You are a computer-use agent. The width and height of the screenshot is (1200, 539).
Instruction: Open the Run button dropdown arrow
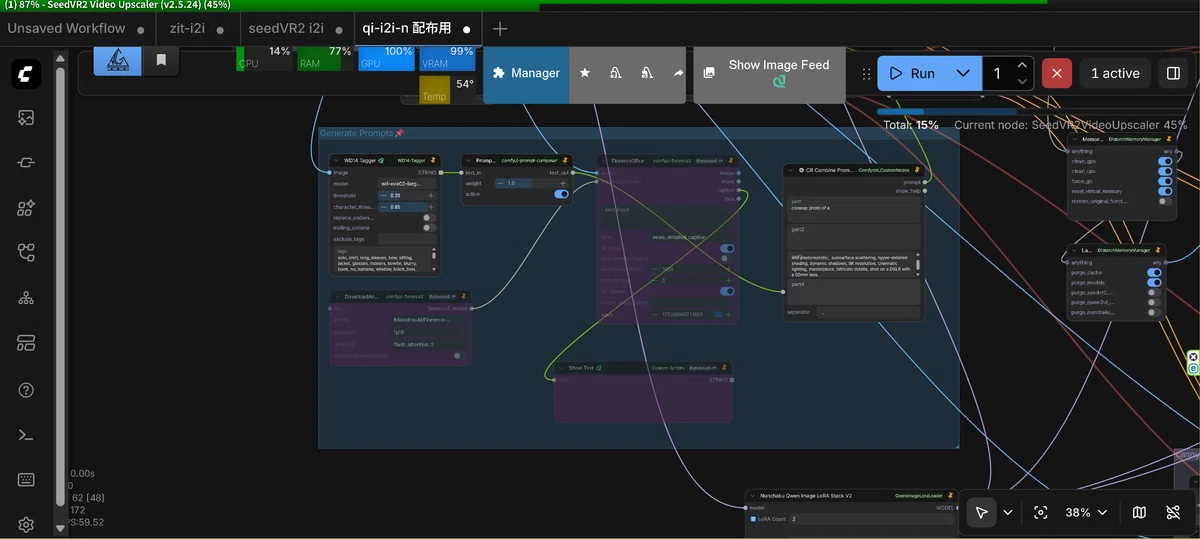[x=963, y=73]
